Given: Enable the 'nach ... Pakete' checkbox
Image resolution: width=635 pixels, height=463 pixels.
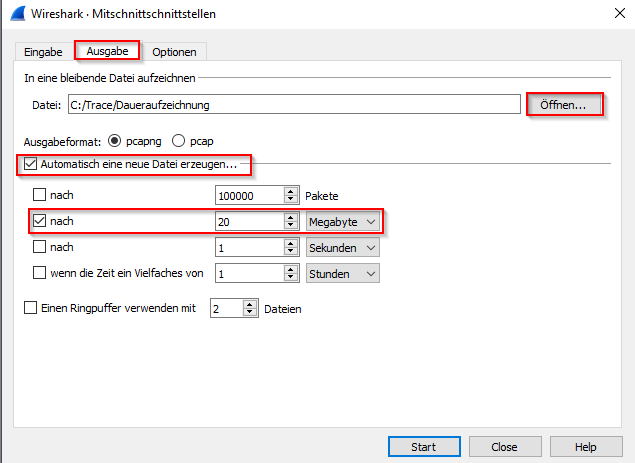Looking at the screenshot, I should tap(40, 194).
